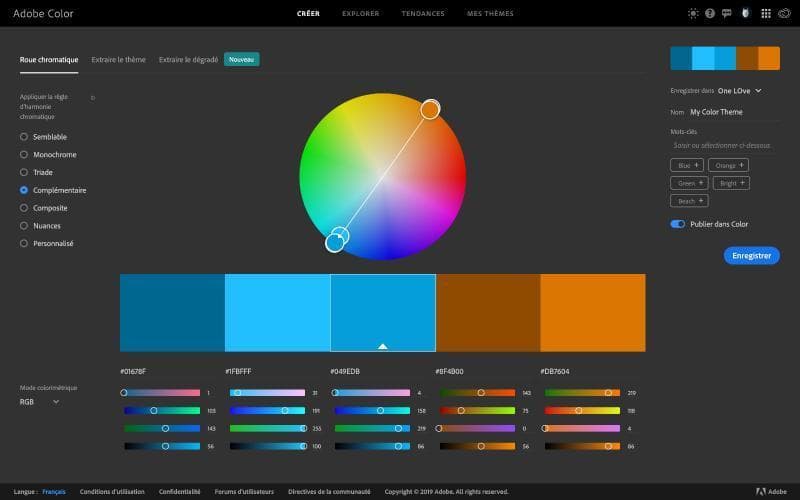Change language via Français selector
This screenshot has height=500, width=800.
tap(54, 492)
